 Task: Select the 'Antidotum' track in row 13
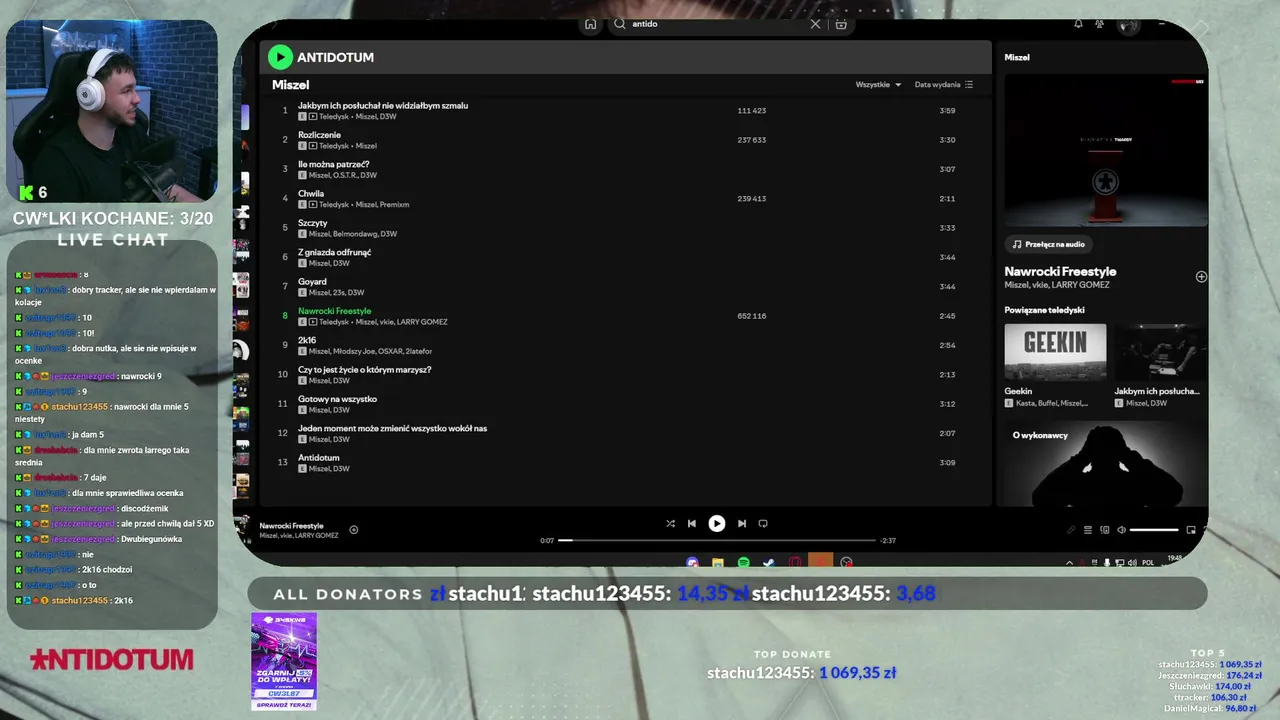(319, 458)
